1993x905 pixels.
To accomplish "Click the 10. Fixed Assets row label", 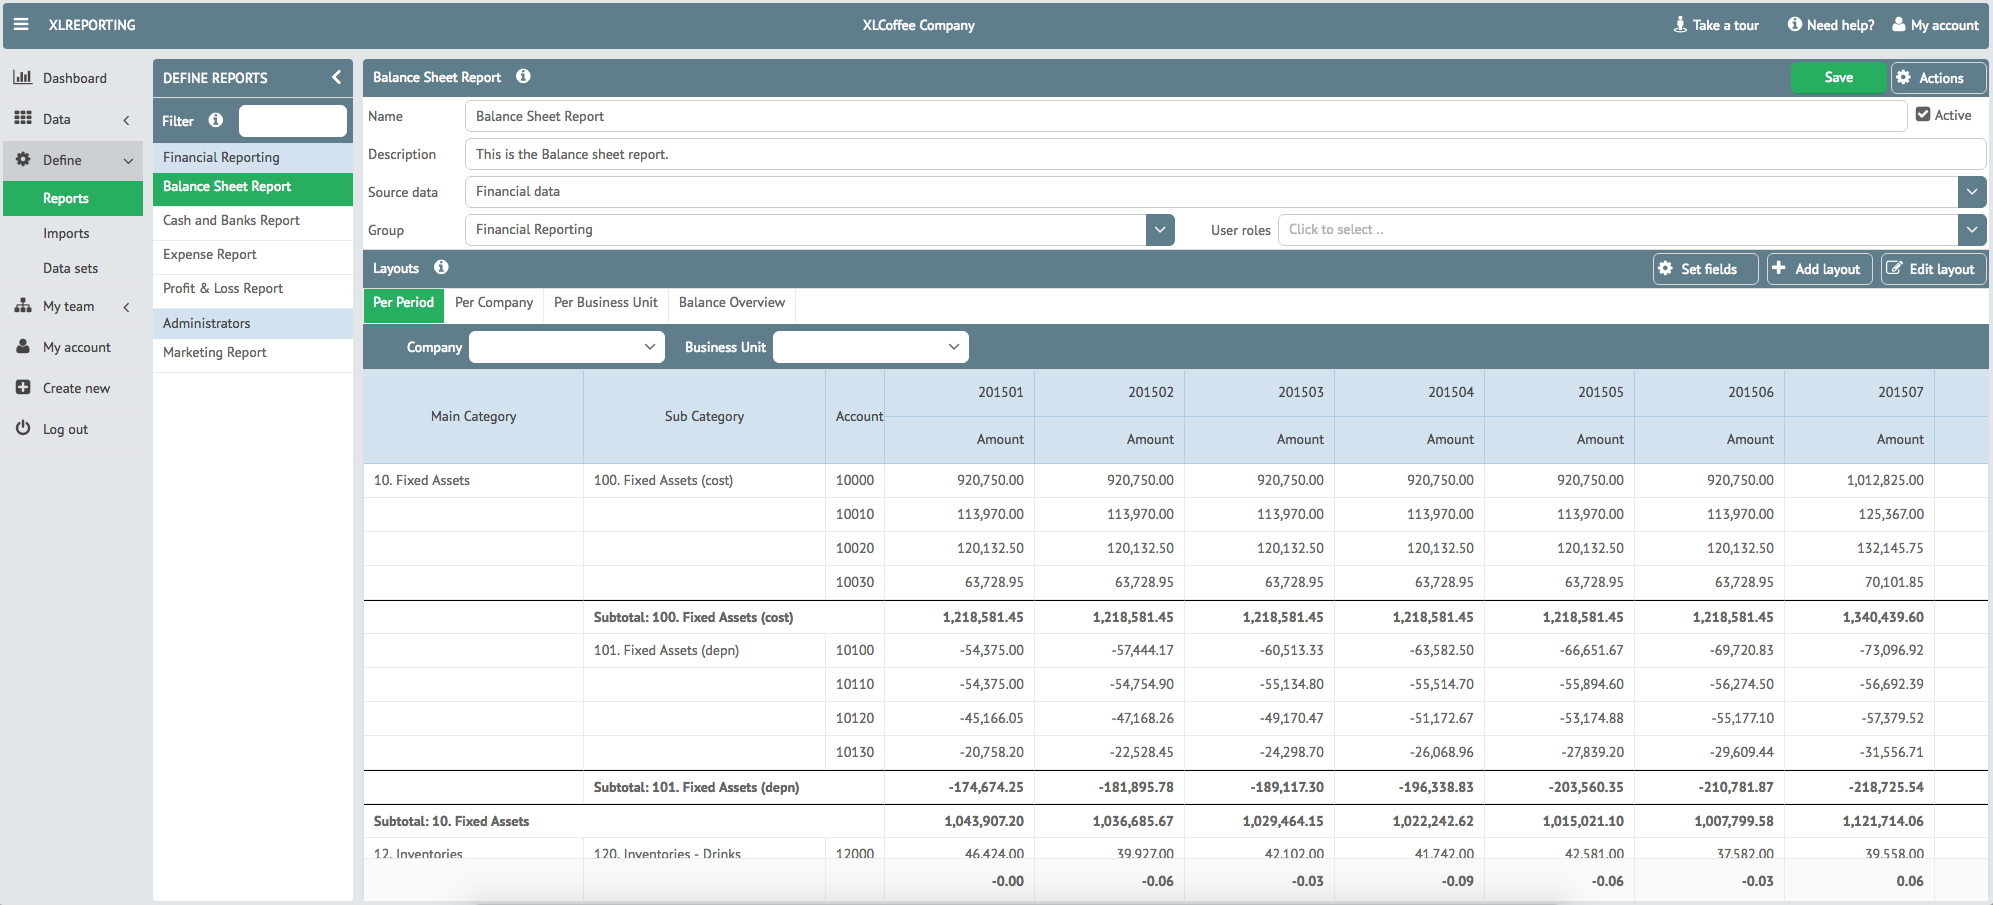I will (x=422, y=480).
